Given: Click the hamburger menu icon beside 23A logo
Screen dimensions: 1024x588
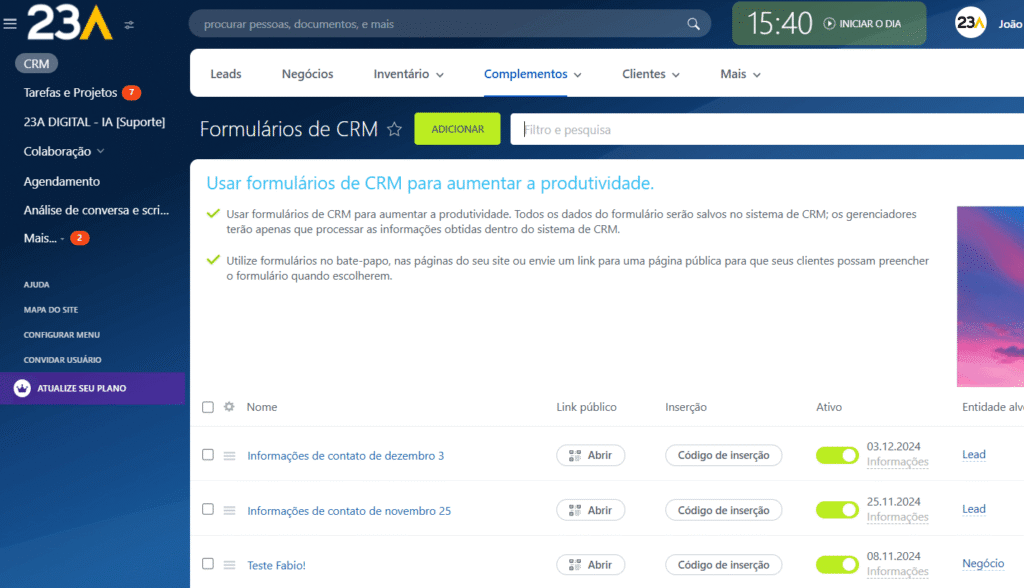Looking at the screenshot, I should tap(10, 23).
